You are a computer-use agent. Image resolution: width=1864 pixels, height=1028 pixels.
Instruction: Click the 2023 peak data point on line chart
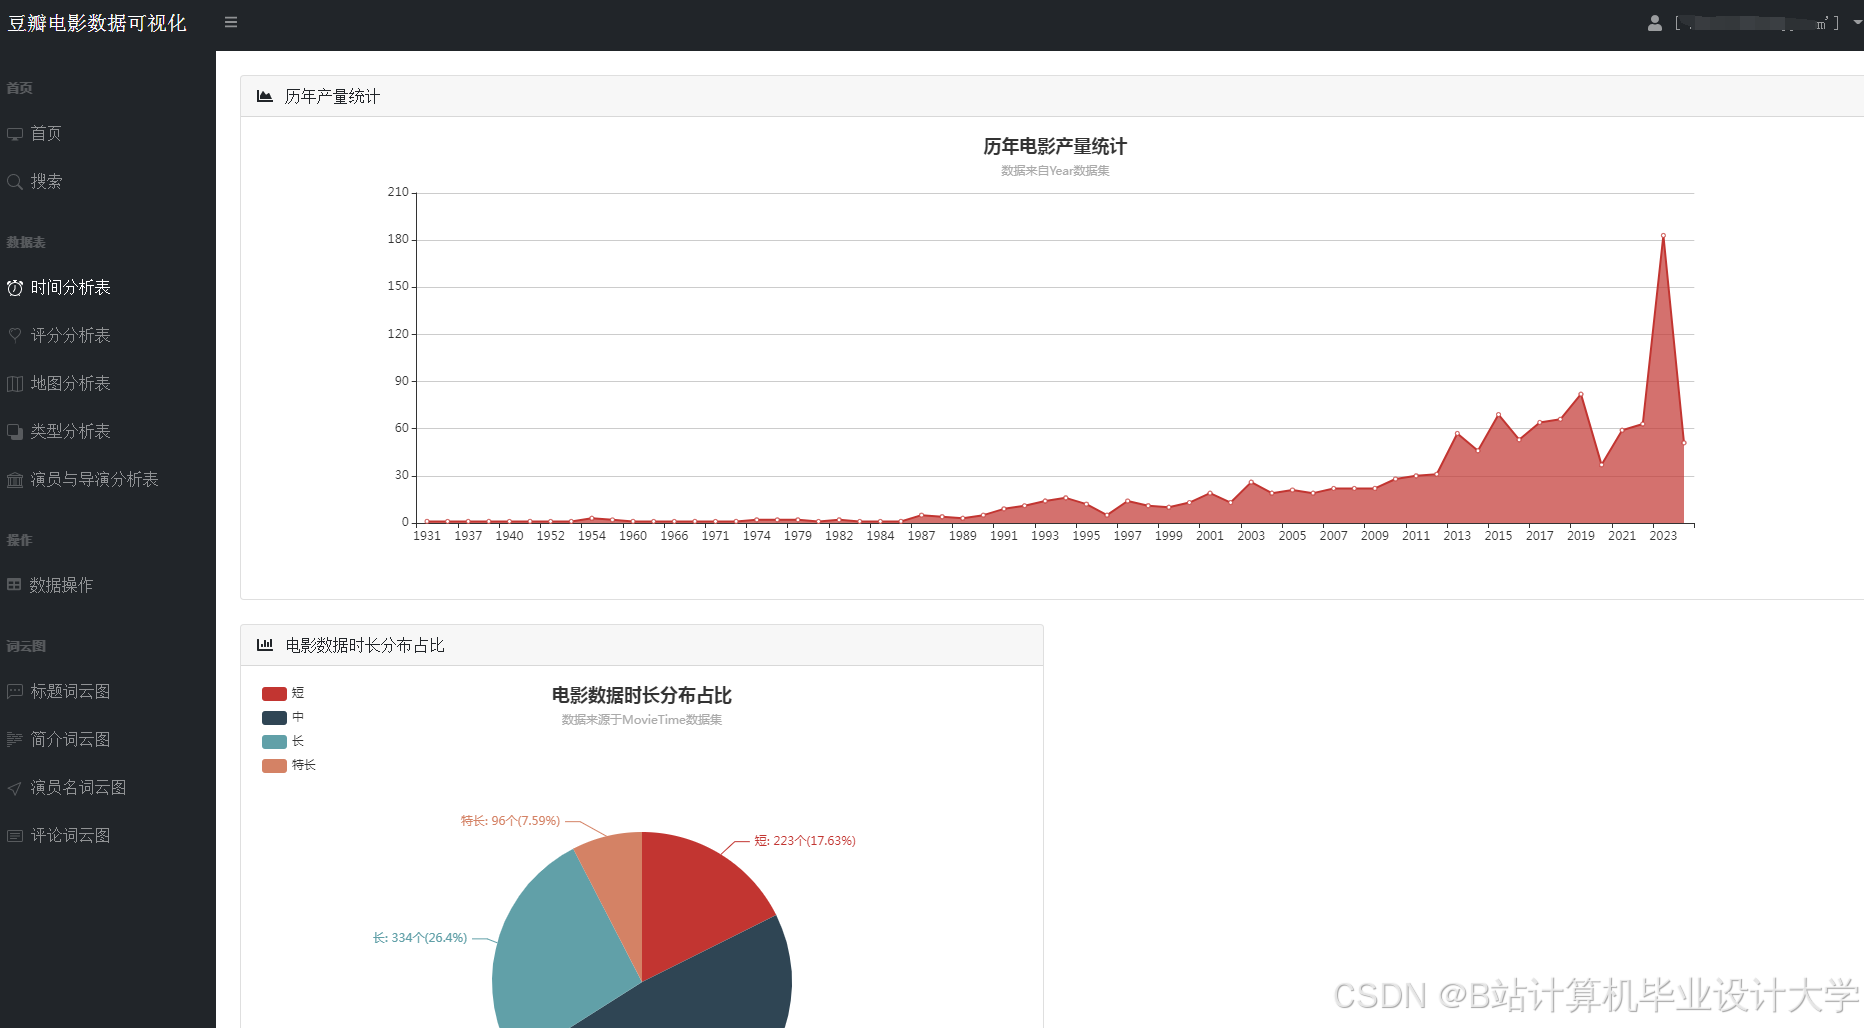(1663, 236)
